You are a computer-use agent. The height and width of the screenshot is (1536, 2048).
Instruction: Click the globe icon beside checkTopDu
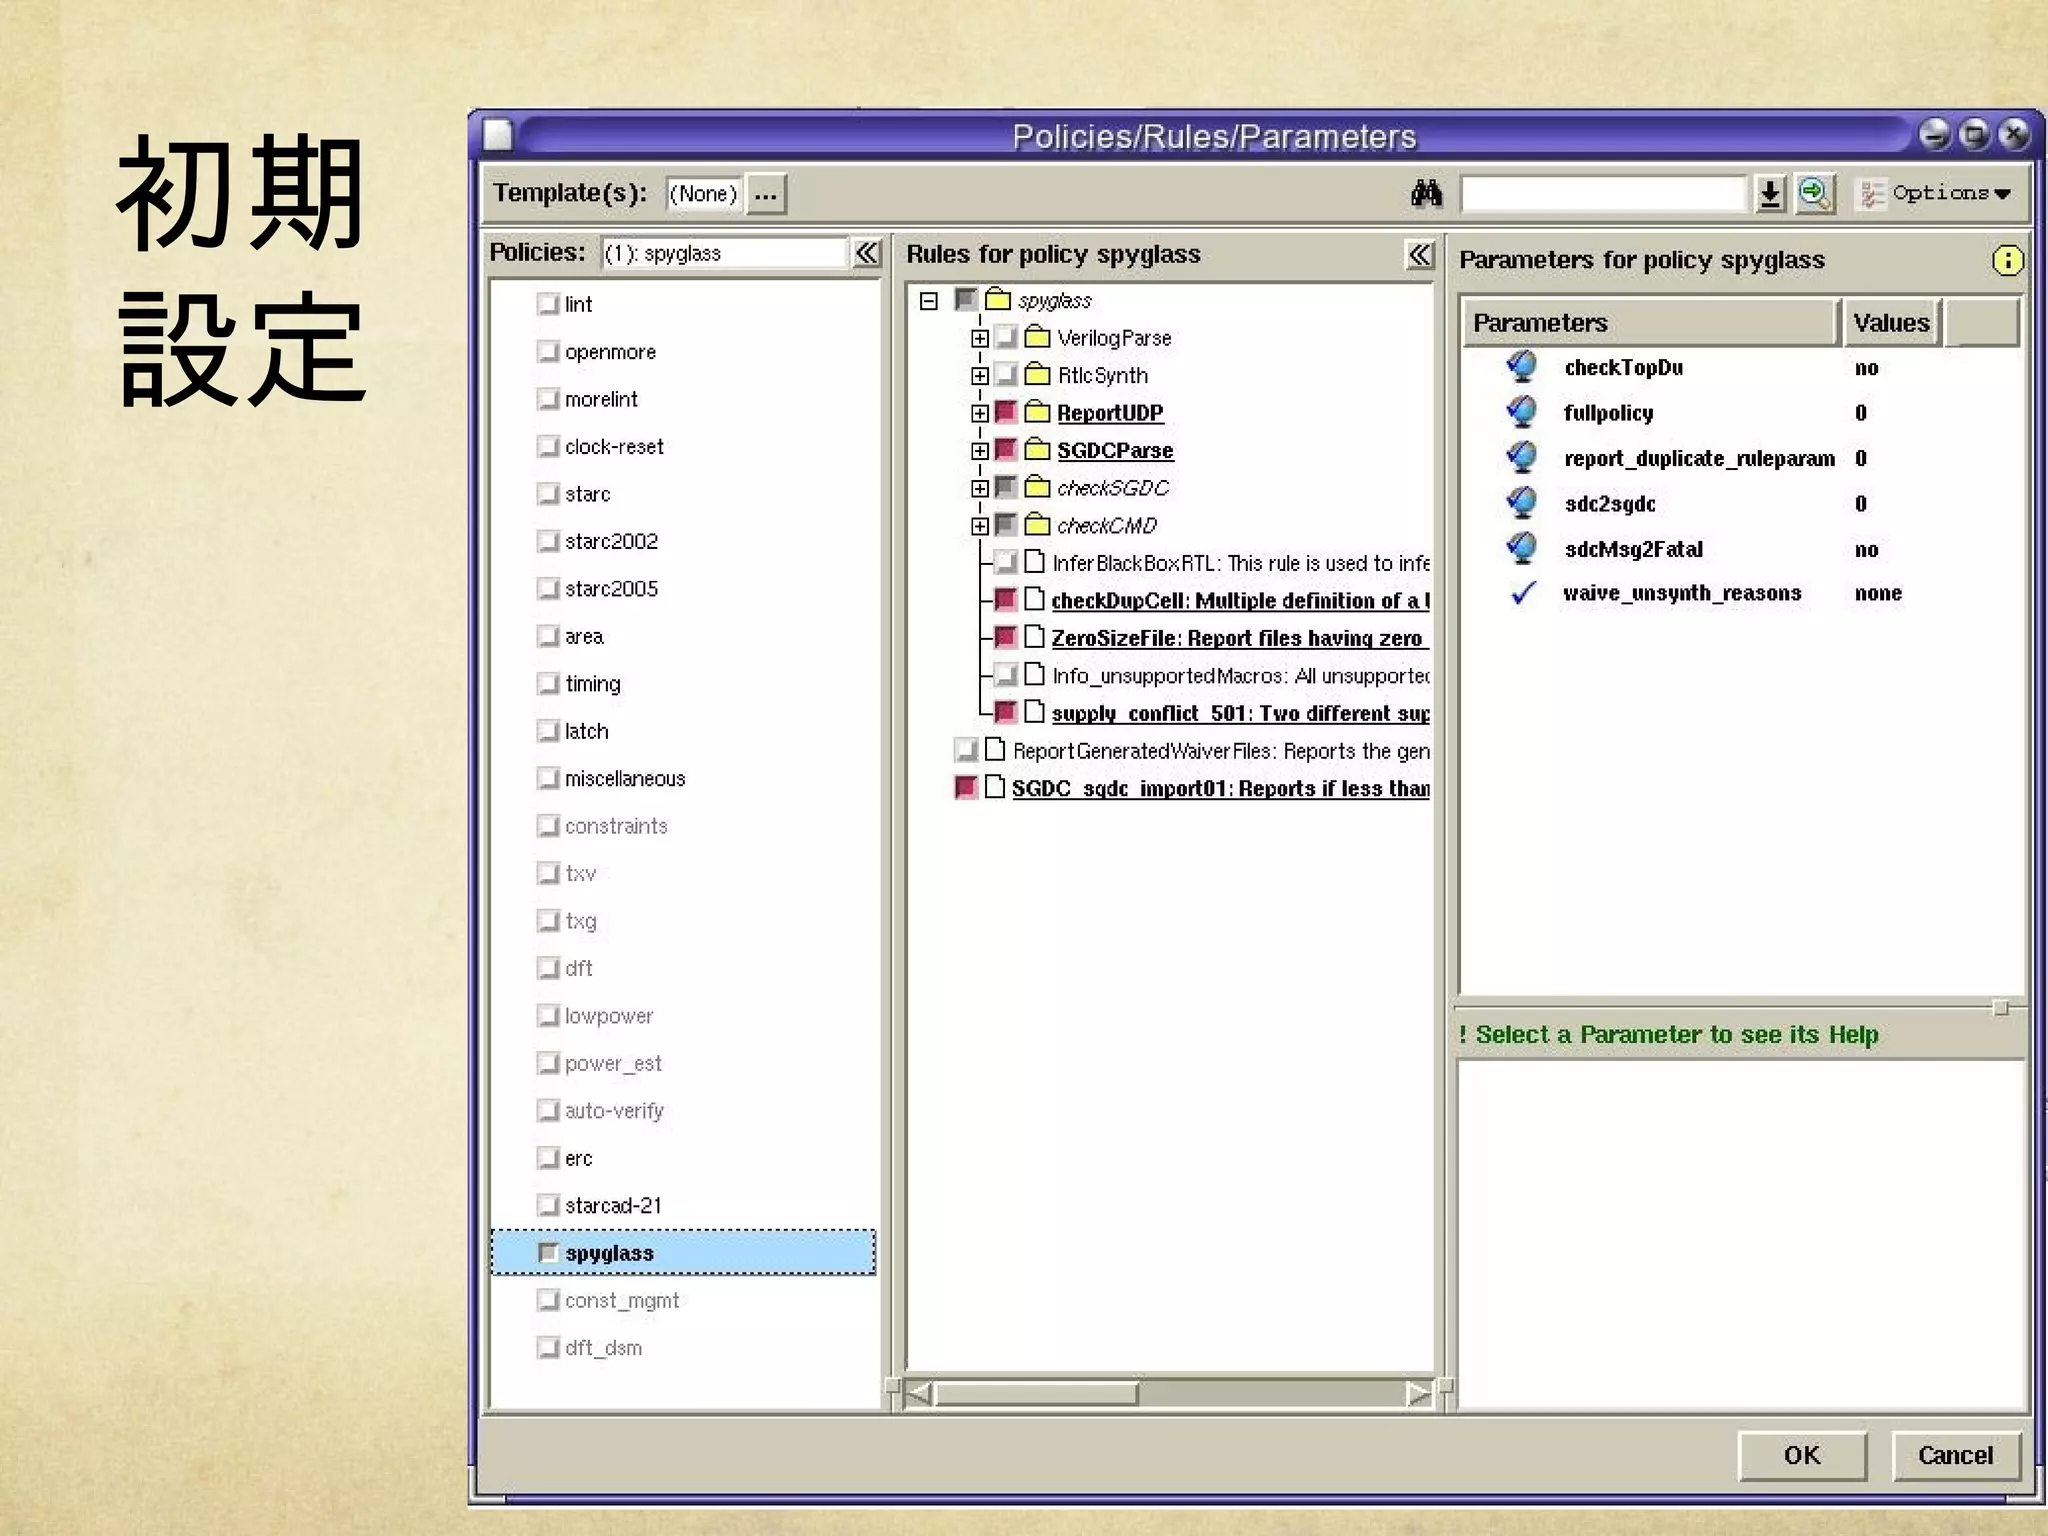tap(1522, 367)
